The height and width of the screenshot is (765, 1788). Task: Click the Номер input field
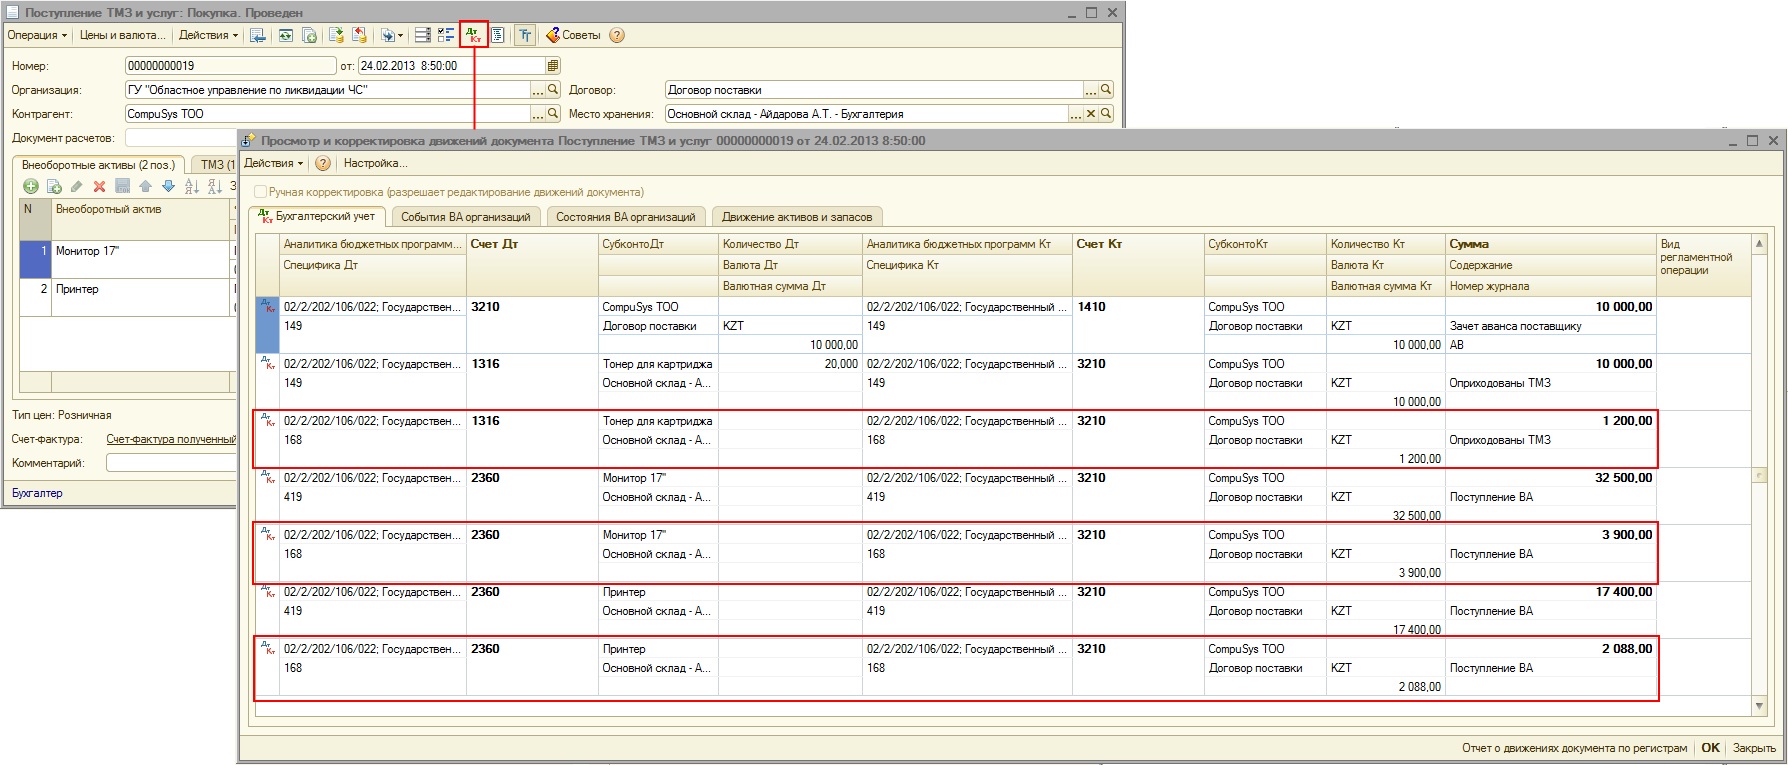pos(230,66)
